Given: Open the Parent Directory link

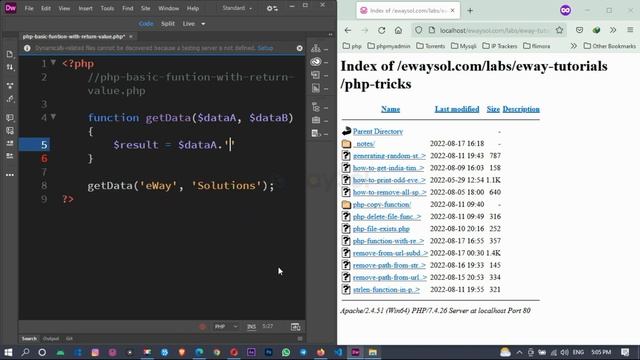Looking at the screenshot, I should click(x=378, y=131).
